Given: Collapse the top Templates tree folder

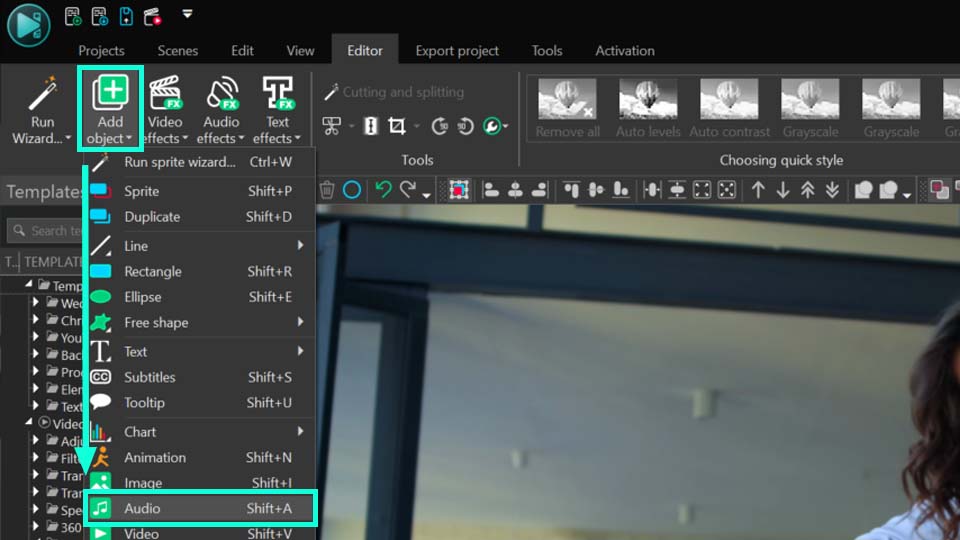Looking at the screenshot, I should coord(29,285).
